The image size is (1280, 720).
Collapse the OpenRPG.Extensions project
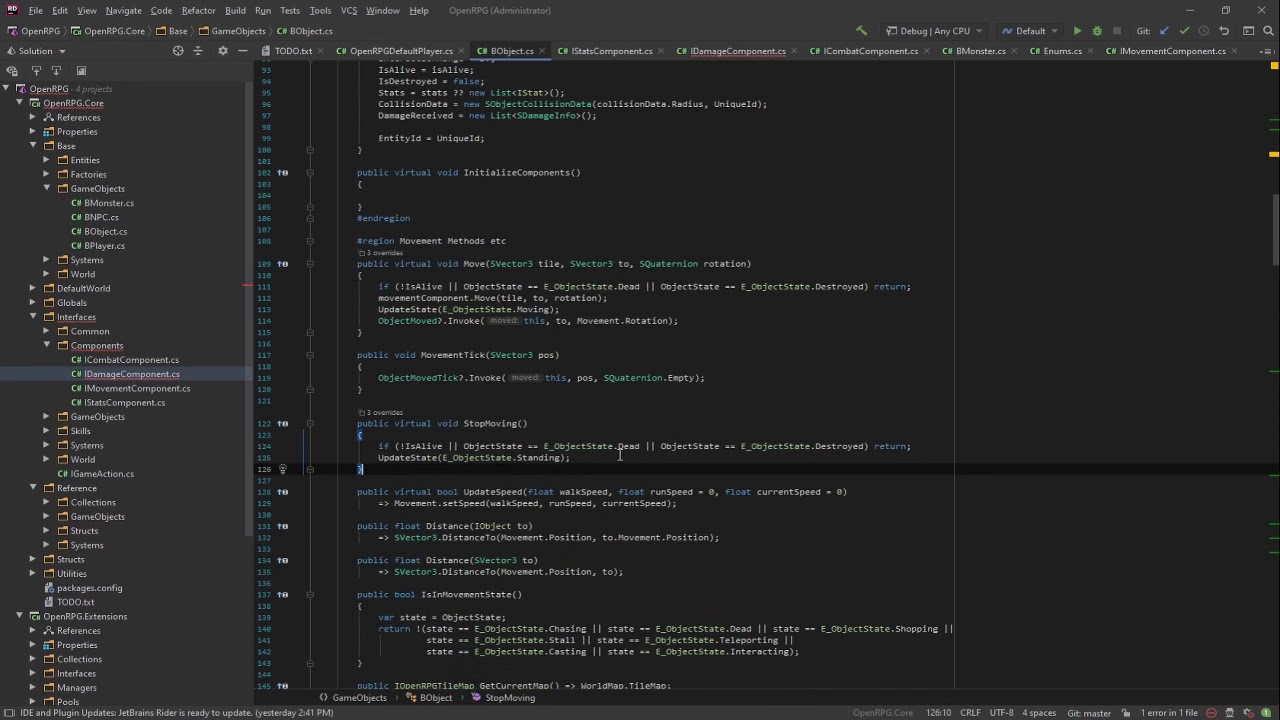tap(19, 617)
